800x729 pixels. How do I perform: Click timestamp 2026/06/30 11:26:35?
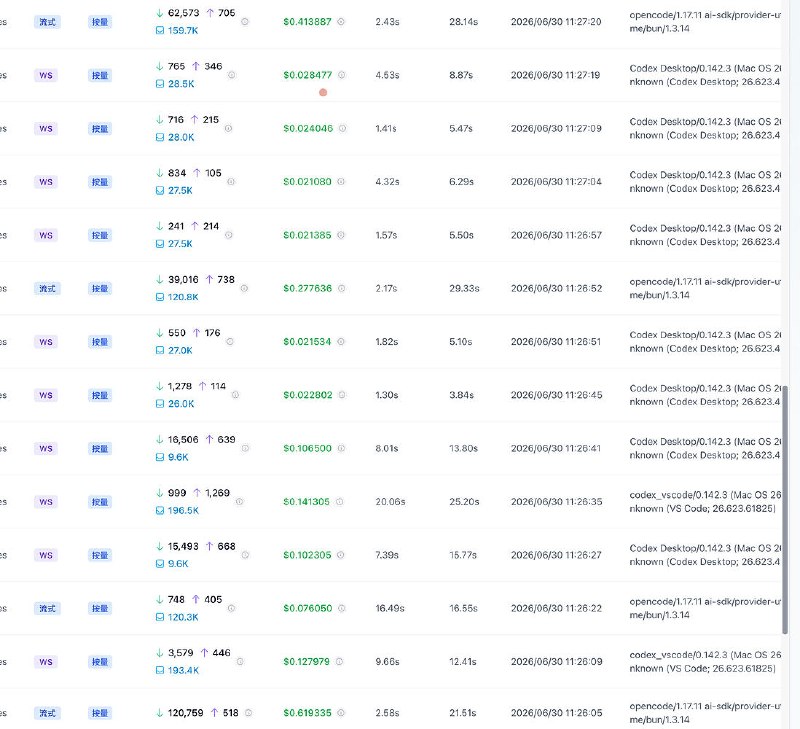tap(557, 501)
